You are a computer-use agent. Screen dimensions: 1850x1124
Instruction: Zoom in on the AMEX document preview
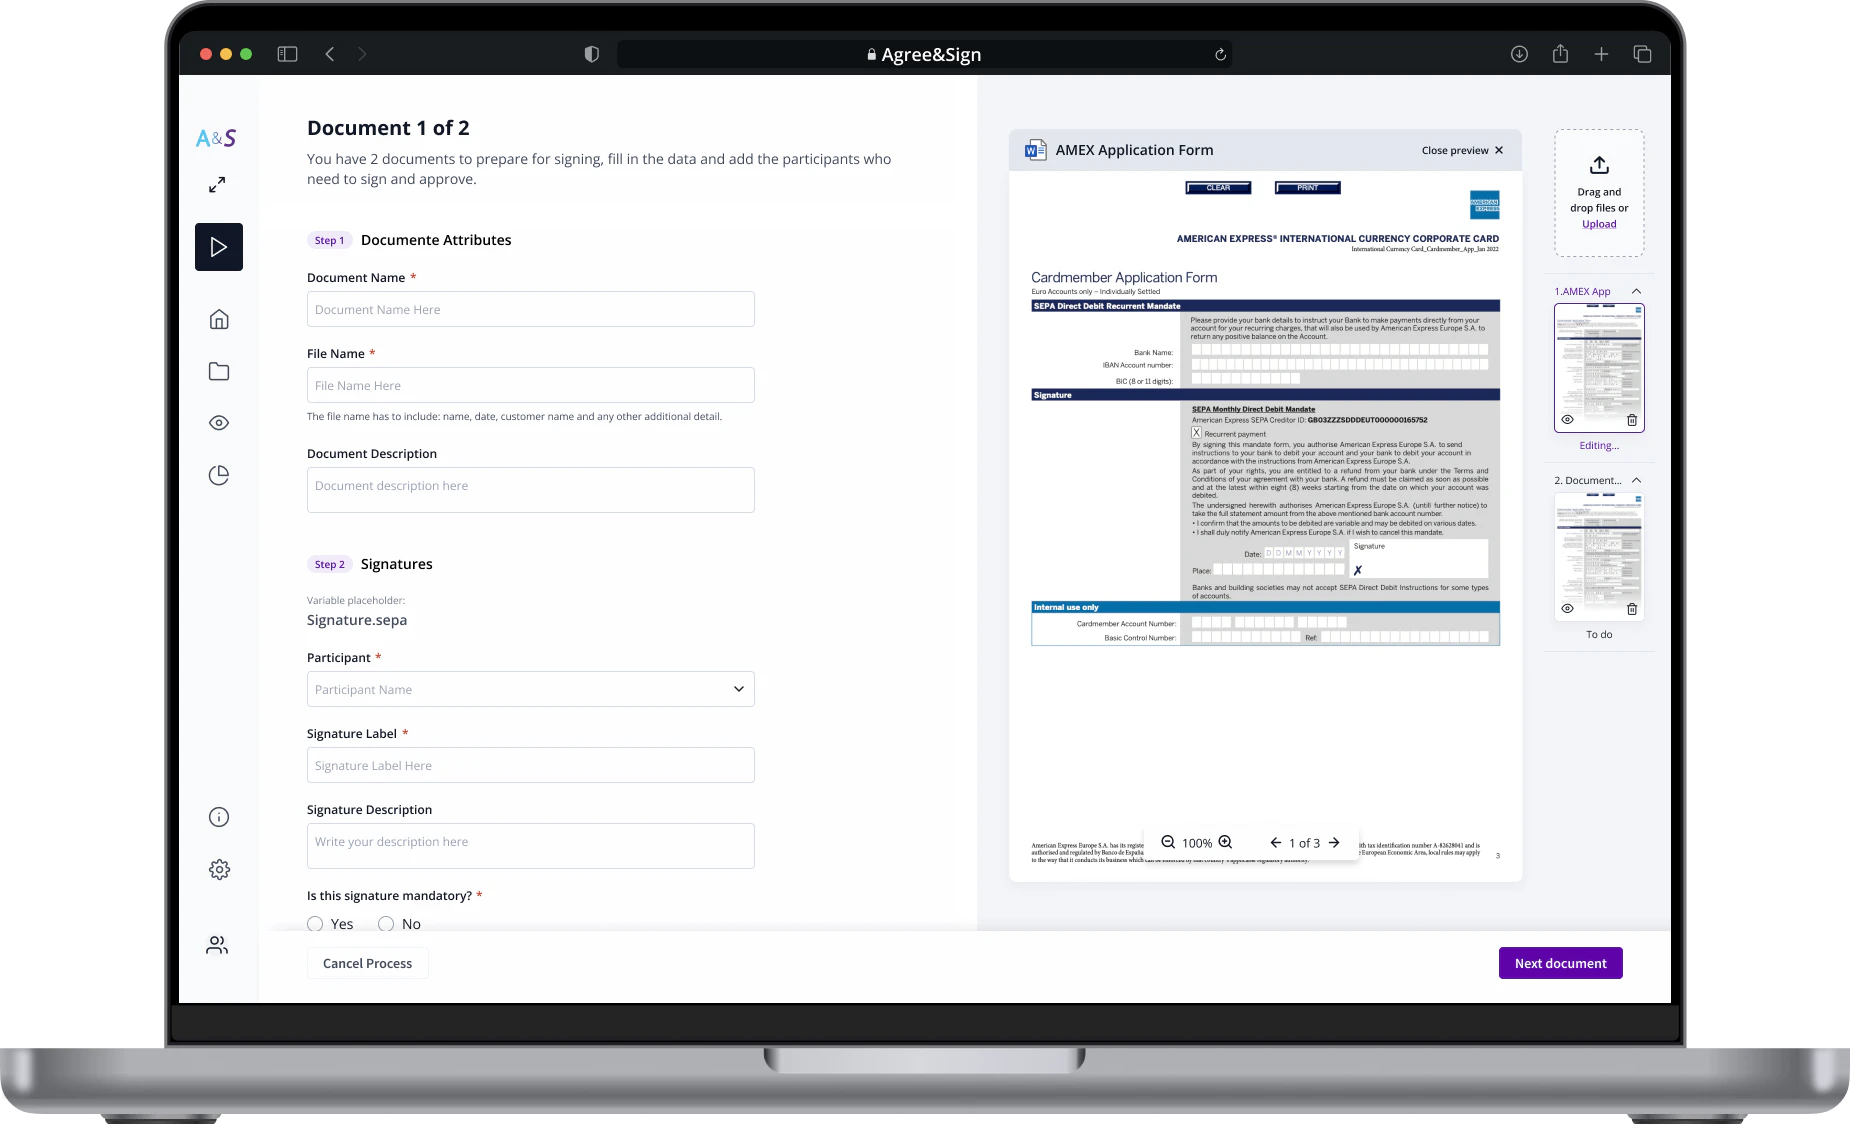click(x=1226, y=843)
